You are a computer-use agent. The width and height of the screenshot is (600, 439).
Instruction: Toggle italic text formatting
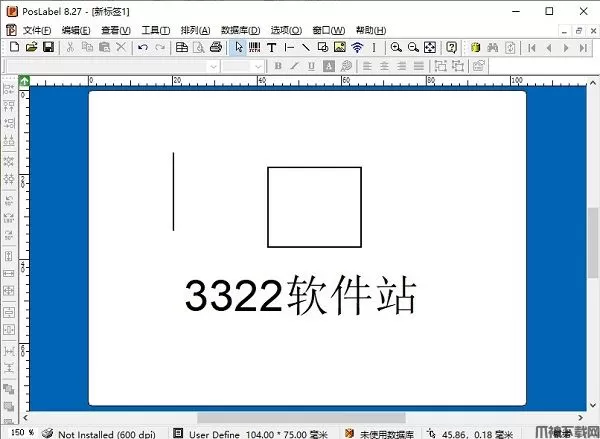point(295,66)
